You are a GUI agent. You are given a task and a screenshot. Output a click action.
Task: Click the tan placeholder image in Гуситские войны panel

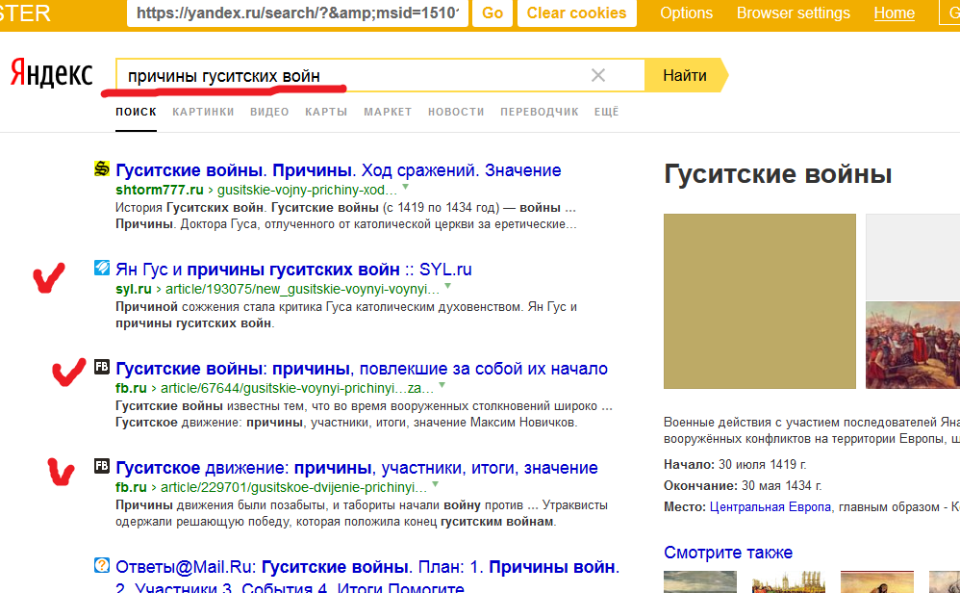(x=760, y=301)
